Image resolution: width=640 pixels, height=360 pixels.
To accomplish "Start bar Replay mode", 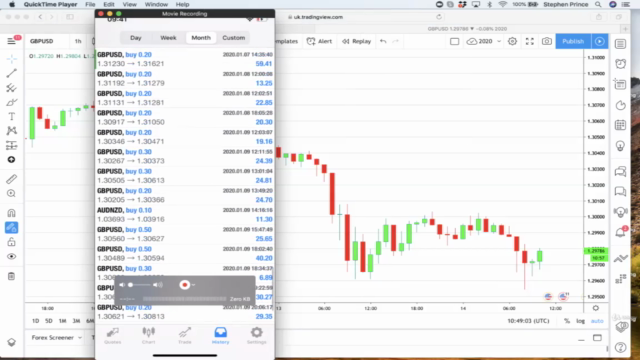I will (356, 41).
